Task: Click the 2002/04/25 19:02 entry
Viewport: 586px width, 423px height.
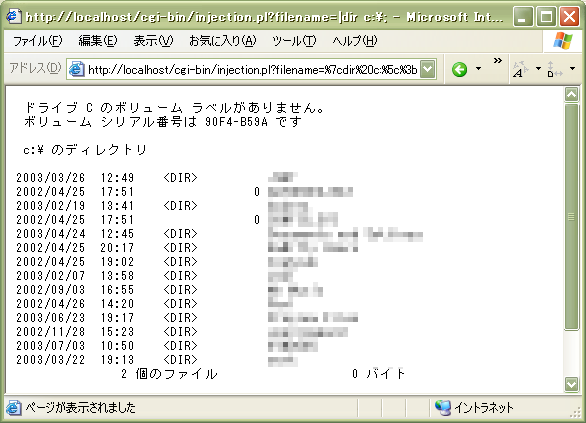Action: click(167, 262)
